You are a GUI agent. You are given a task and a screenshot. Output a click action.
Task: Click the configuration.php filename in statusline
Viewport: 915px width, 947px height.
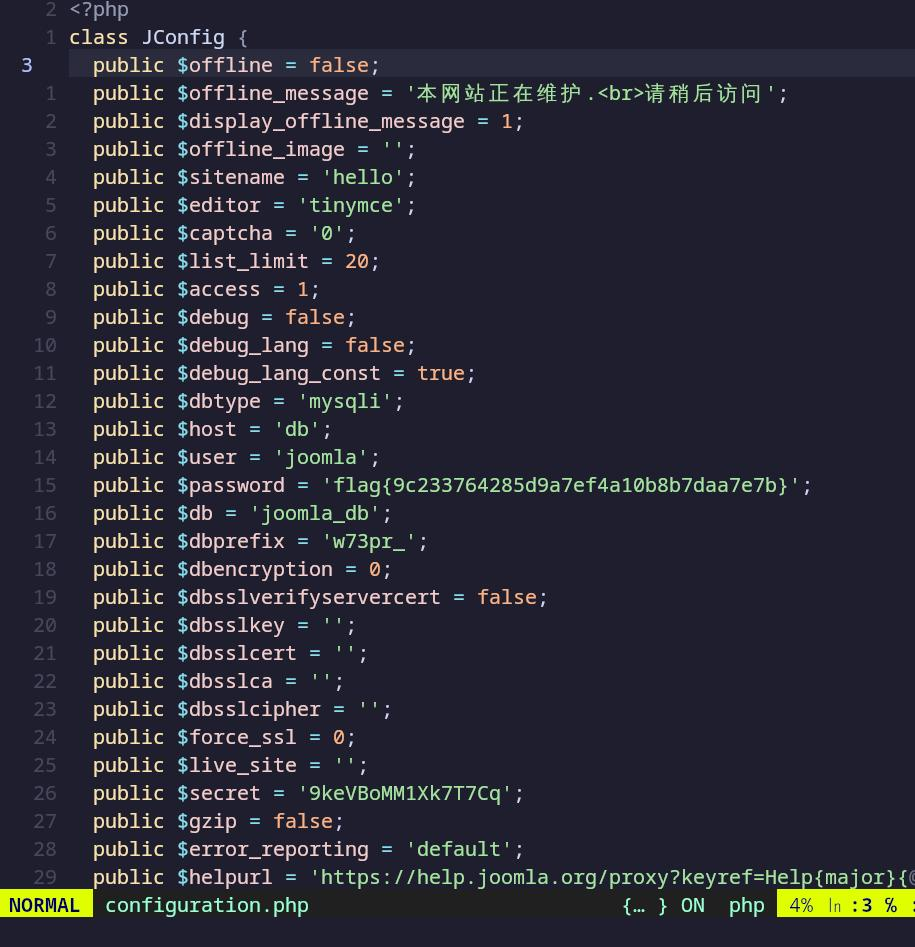tap(207, 905)
